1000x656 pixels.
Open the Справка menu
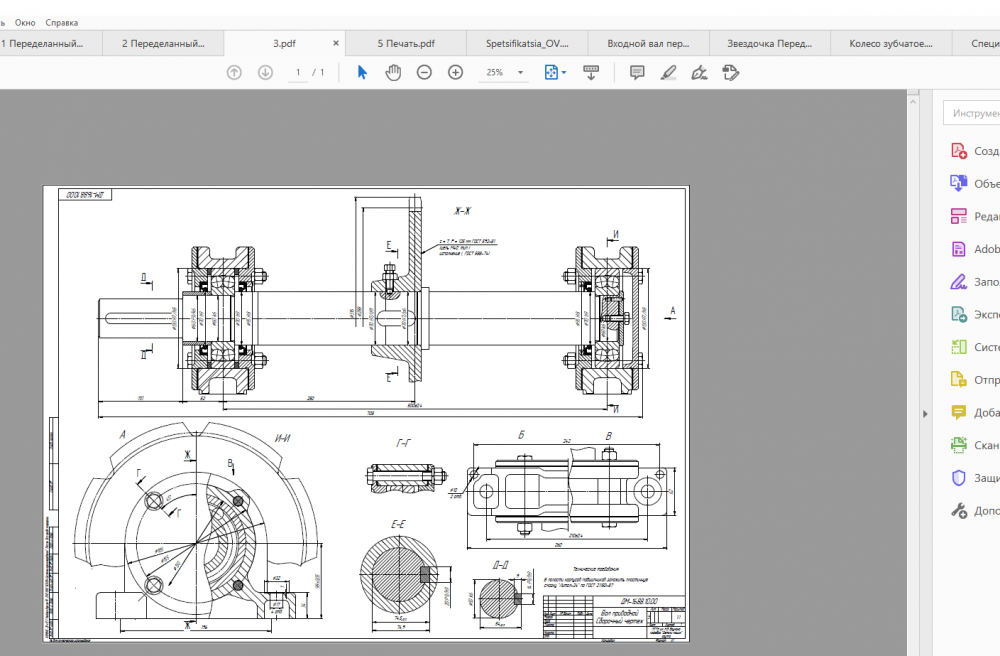point(61,22)
